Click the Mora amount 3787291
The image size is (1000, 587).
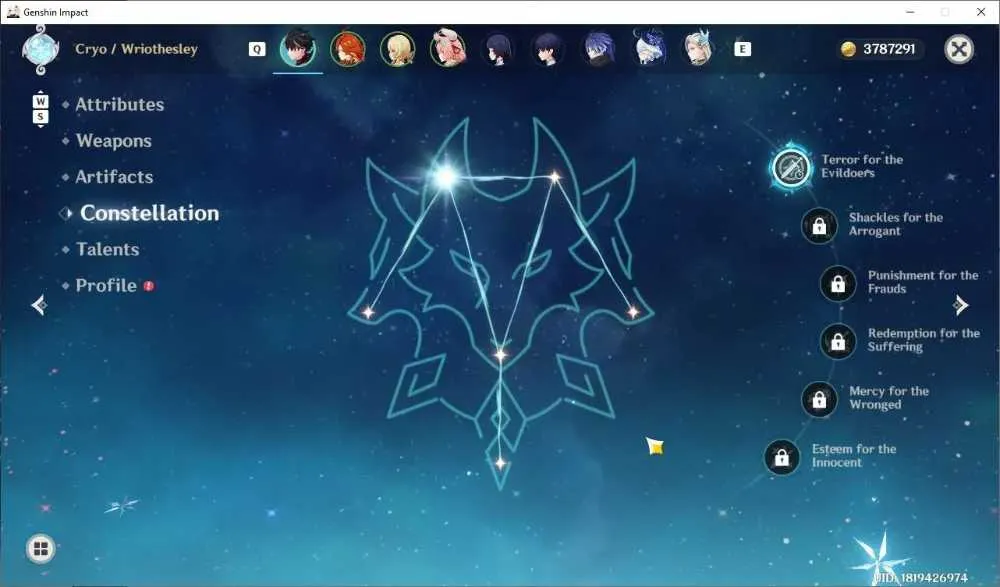click(889, 49)
